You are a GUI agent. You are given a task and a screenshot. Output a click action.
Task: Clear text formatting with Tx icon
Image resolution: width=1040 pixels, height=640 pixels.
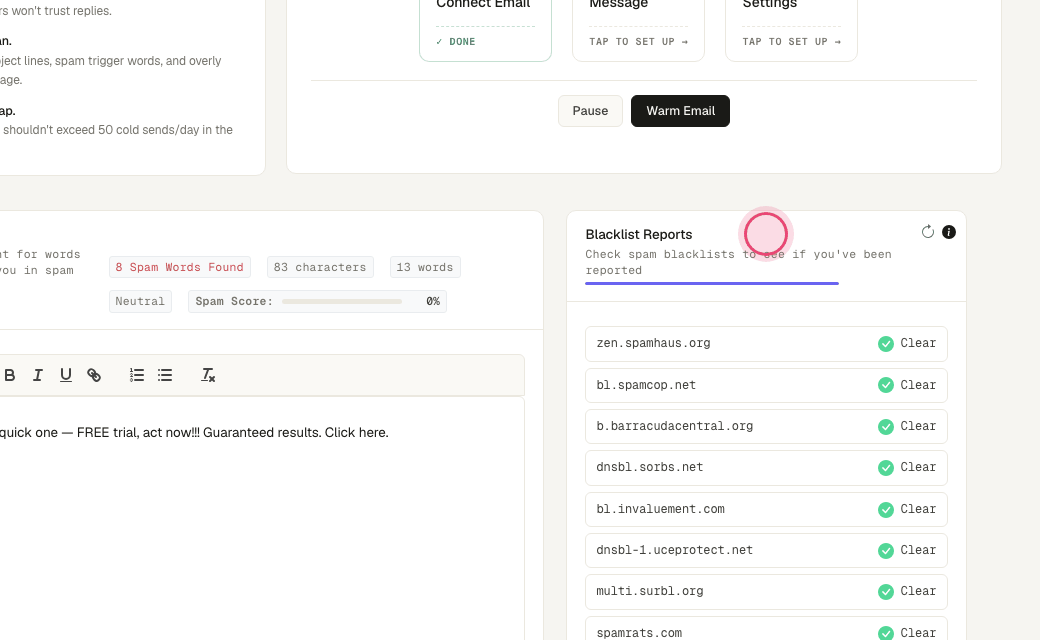pos(208,375)
